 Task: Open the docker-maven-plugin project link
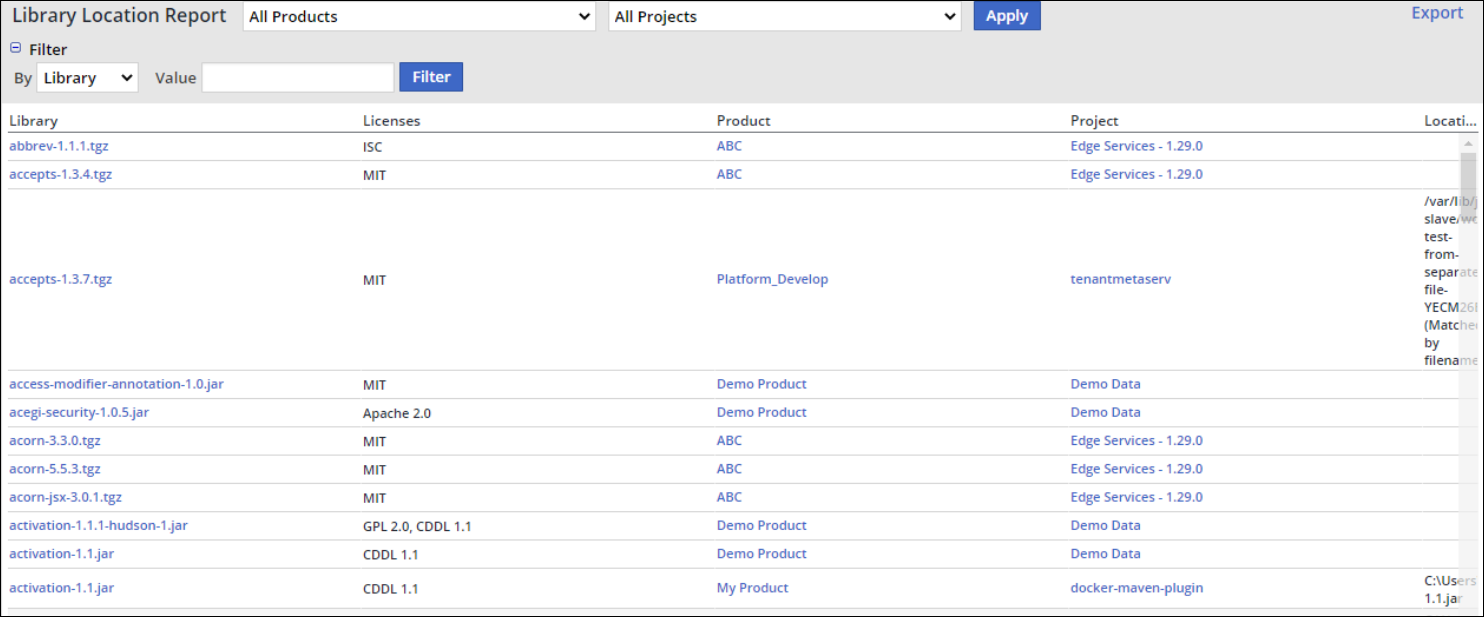tap(1136, 588)
